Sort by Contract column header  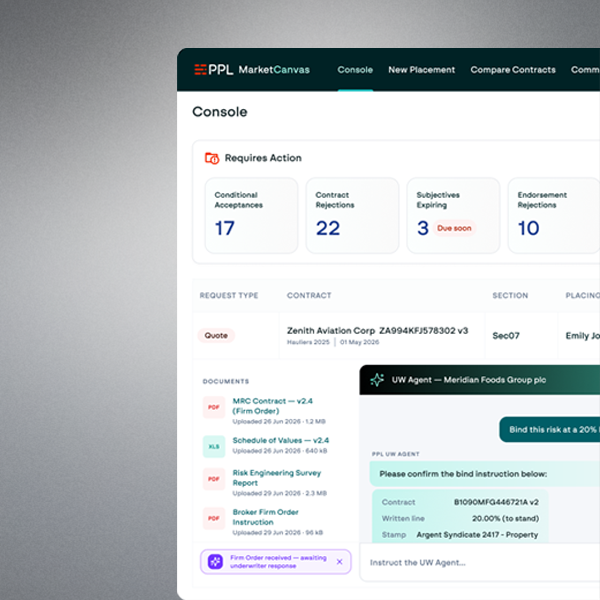pyautogui.click(x=309, y=295)
